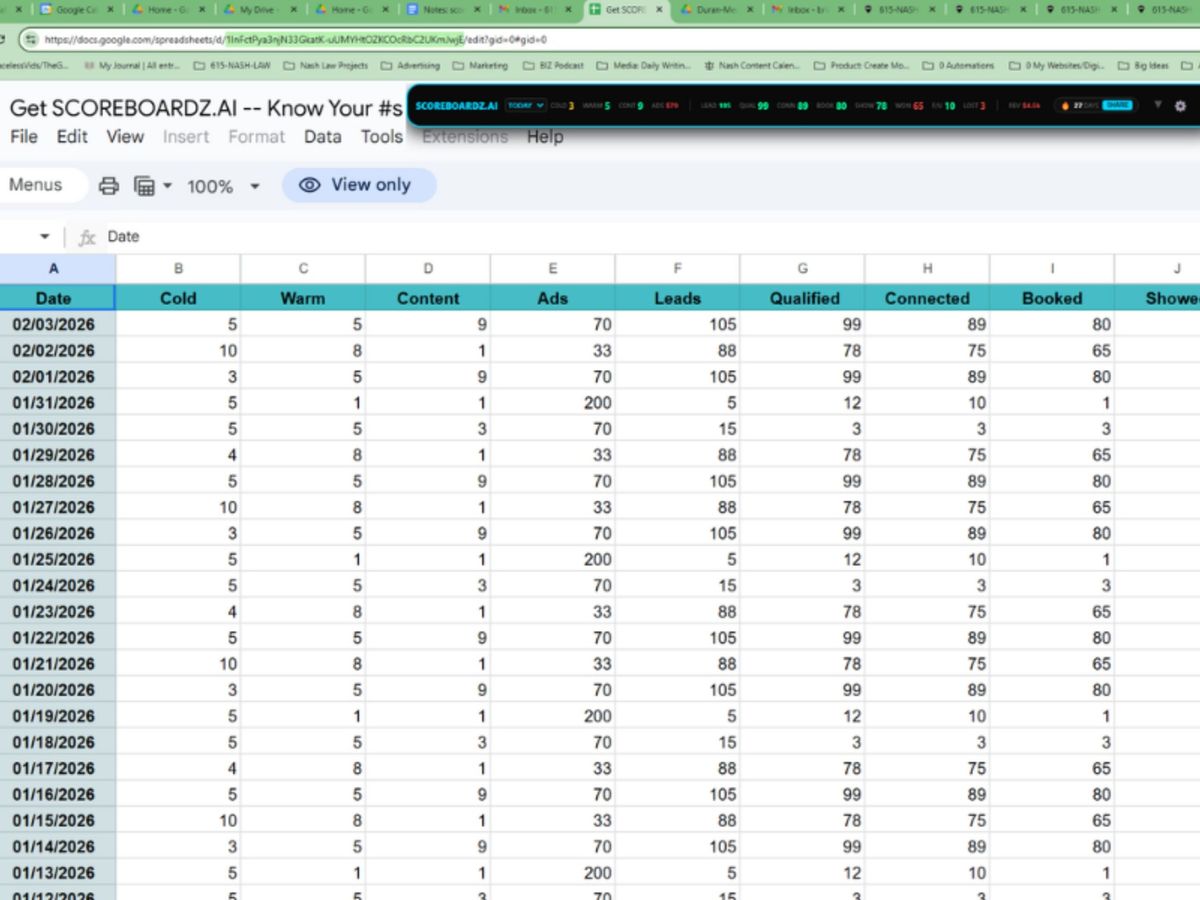1200x900 pixels.
Task: Click the Ads value 200 in row 01/25/2026
Action: pos(552,559)
